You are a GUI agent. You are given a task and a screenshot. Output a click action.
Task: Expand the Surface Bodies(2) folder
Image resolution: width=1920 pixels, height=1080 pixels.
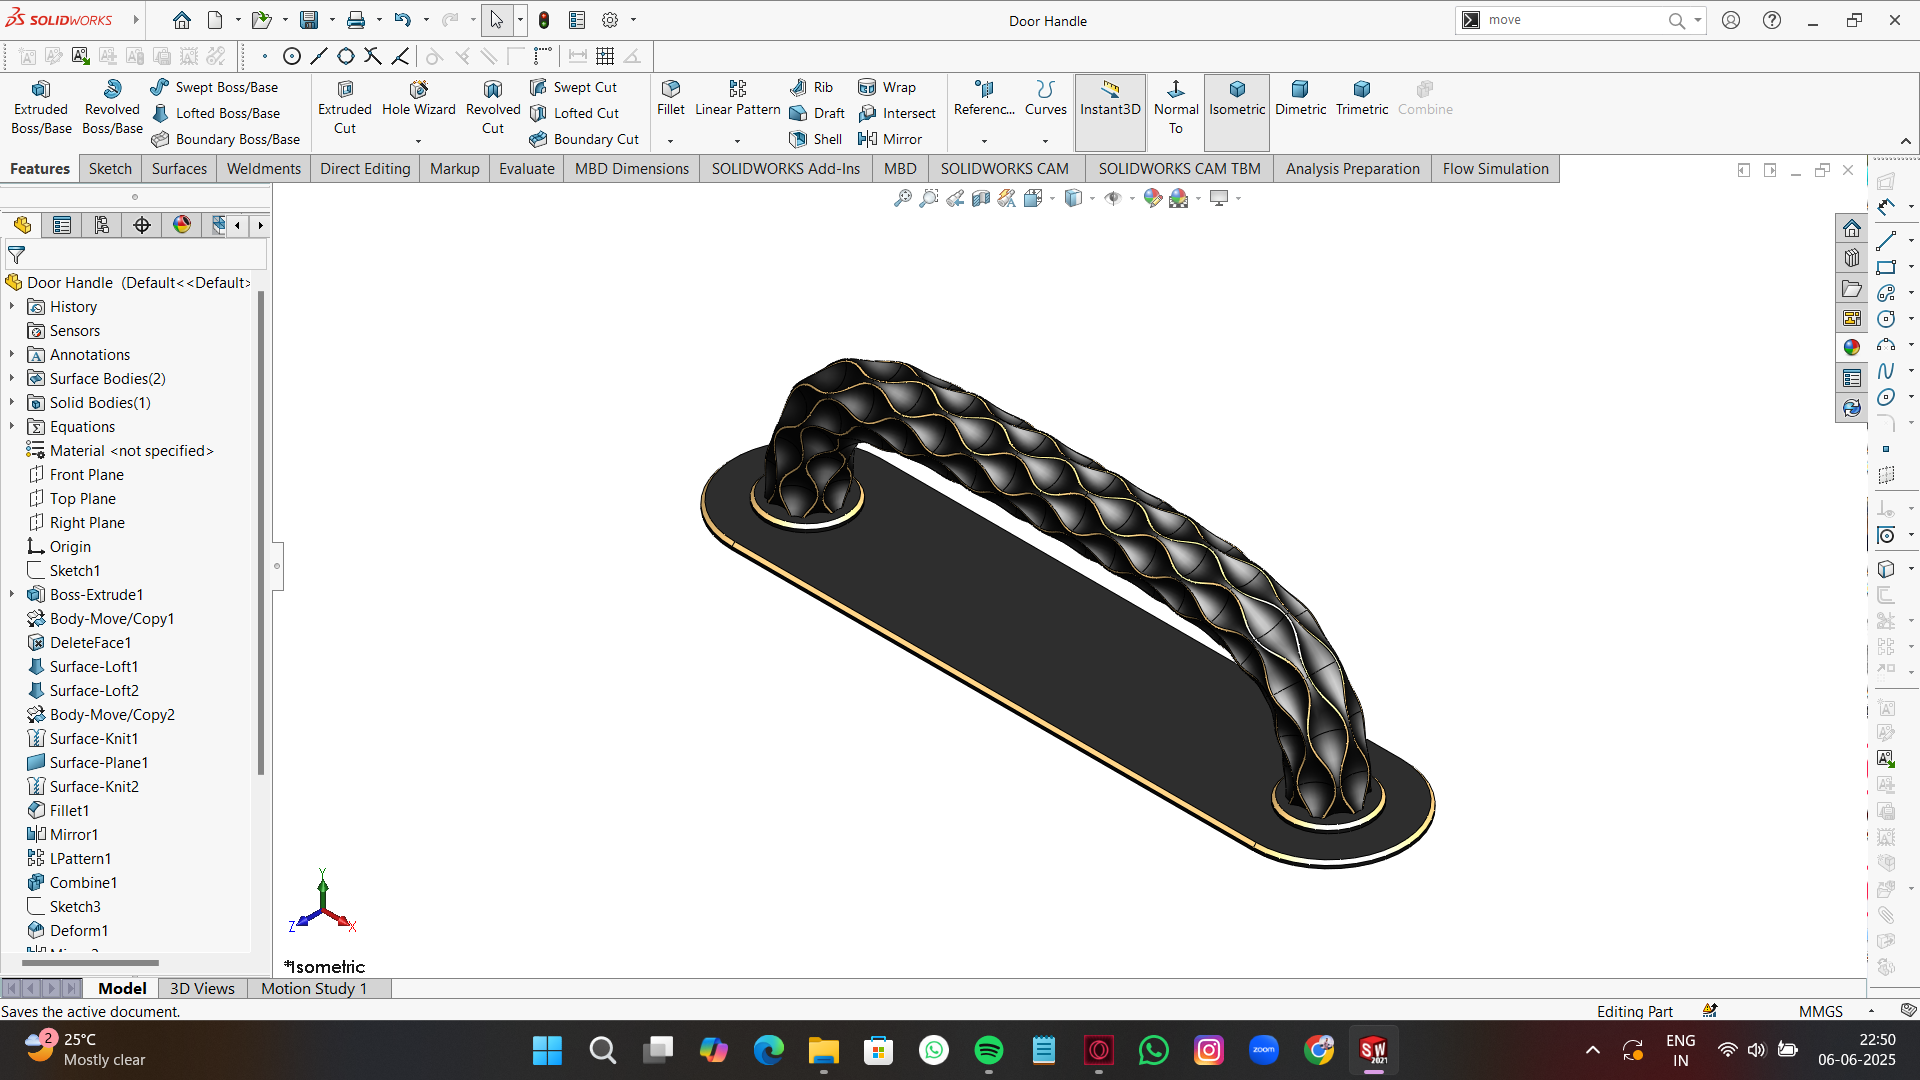point(12,379)
